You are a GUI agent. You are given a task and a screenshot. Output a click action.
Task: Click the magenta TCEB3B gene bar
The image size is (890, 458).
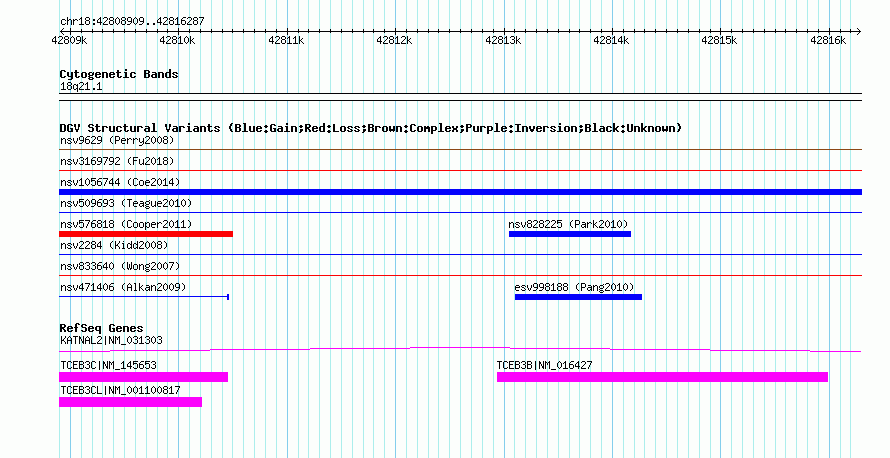point(662,377)
